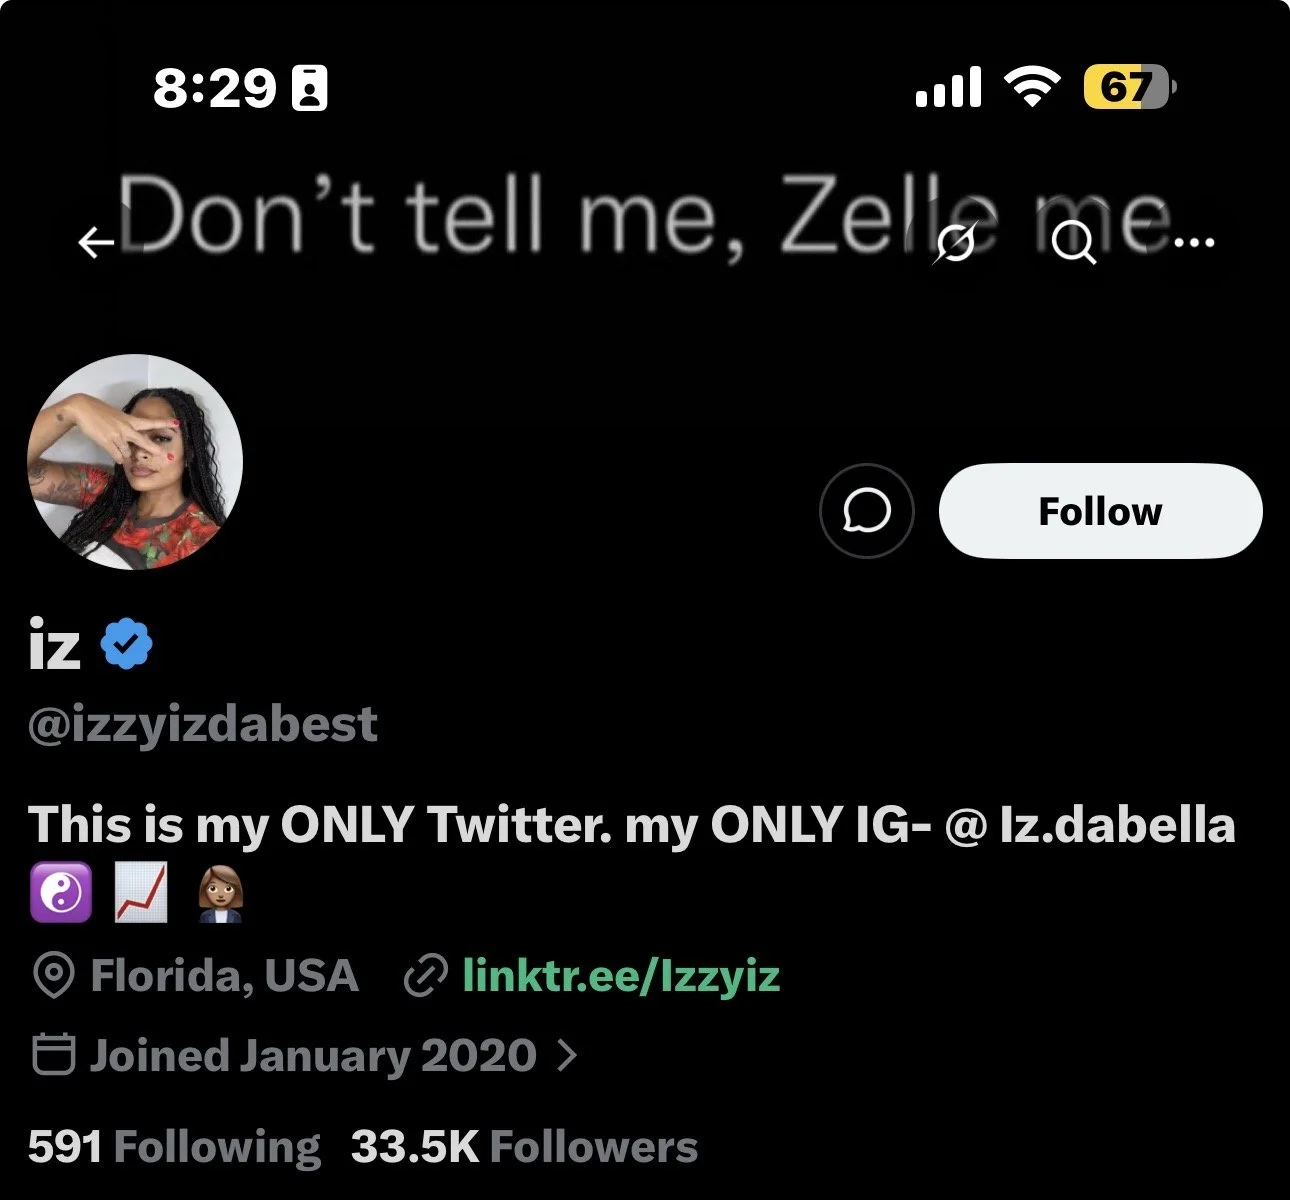Tap the calendar icon beside Joined date
The width and height of the screenshot is (1290, 1200).
pos(54,1054)
